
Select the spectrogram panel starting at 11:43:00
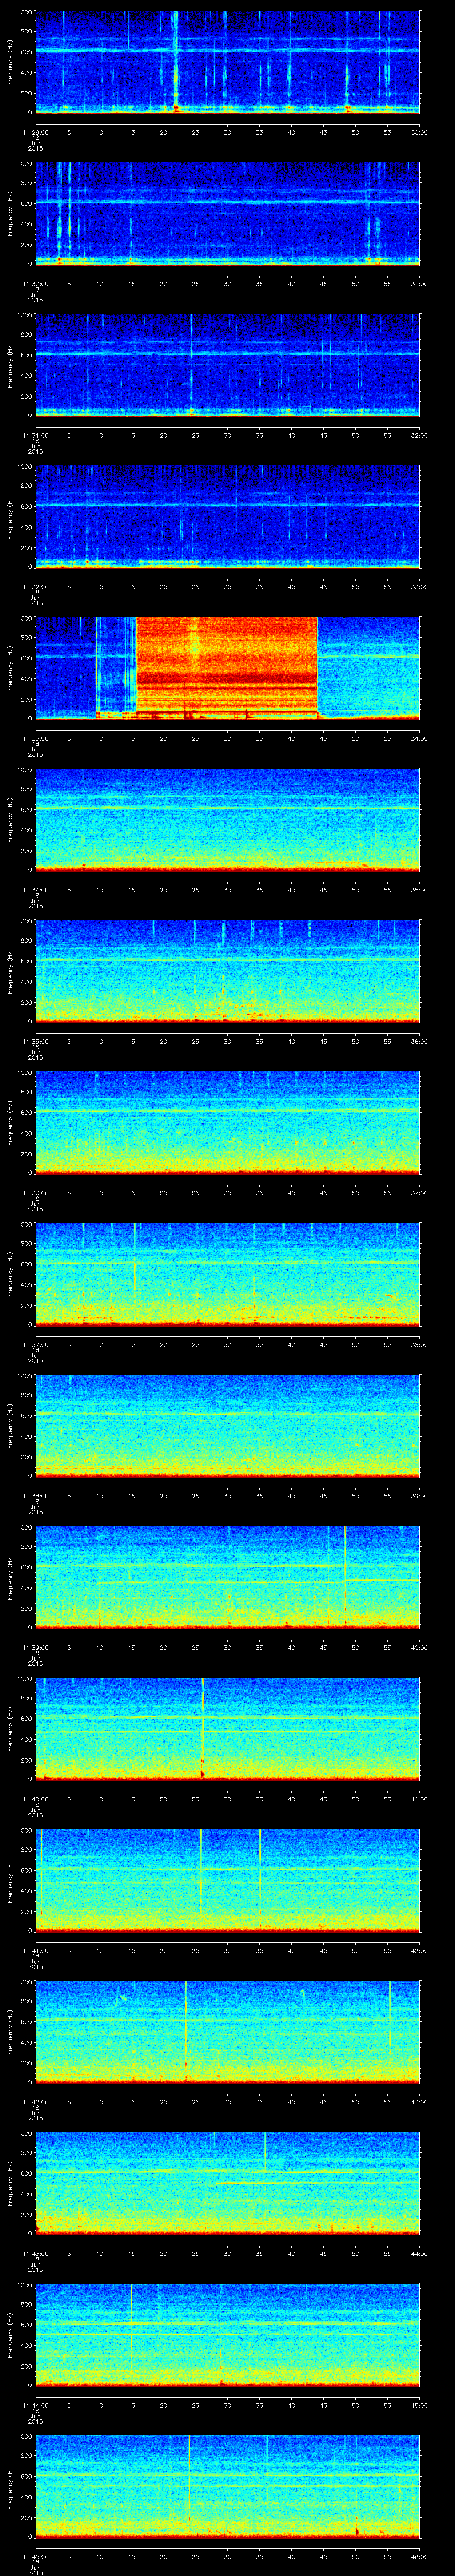click(x=228, y=2183)
